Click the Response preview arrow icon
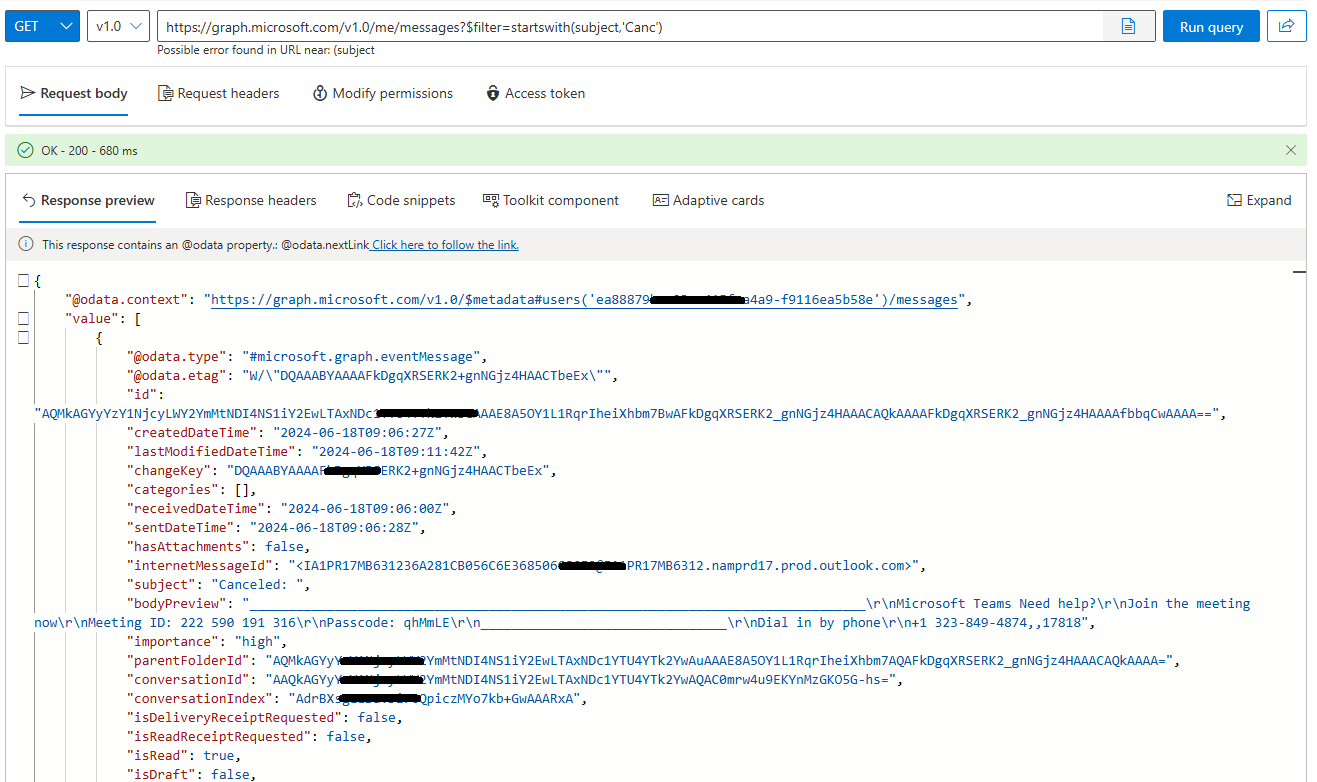The height and width of the screenshot is (782, 1317). tap(28, 200)
